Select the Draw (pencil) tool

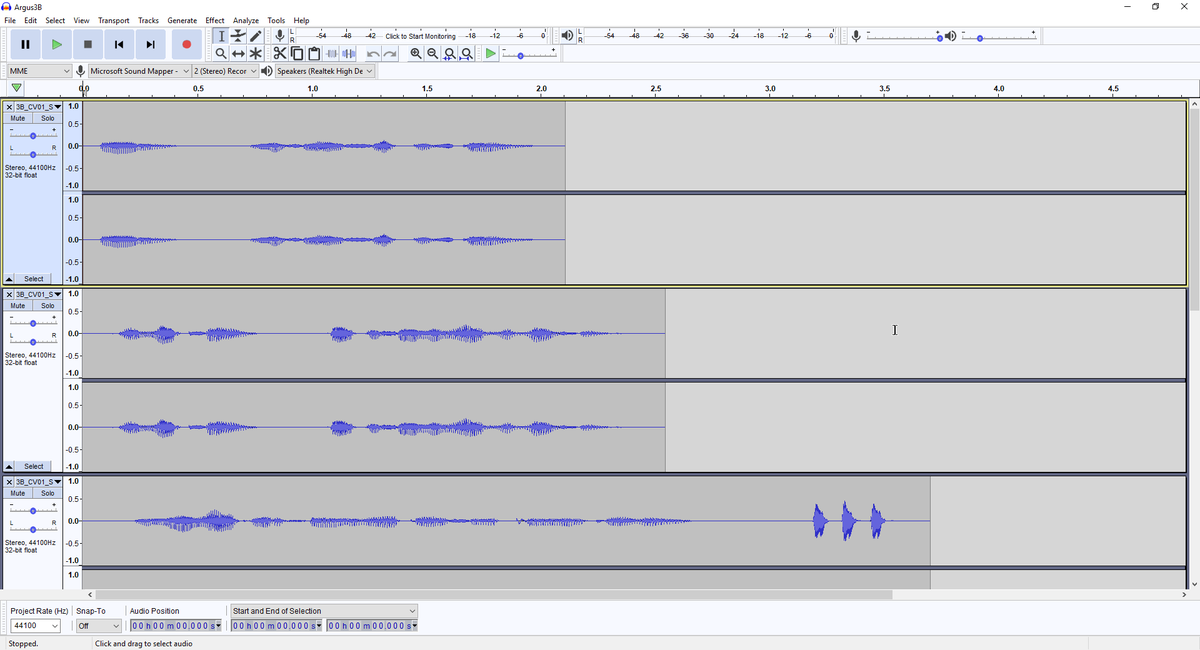(x=256, y=36)
